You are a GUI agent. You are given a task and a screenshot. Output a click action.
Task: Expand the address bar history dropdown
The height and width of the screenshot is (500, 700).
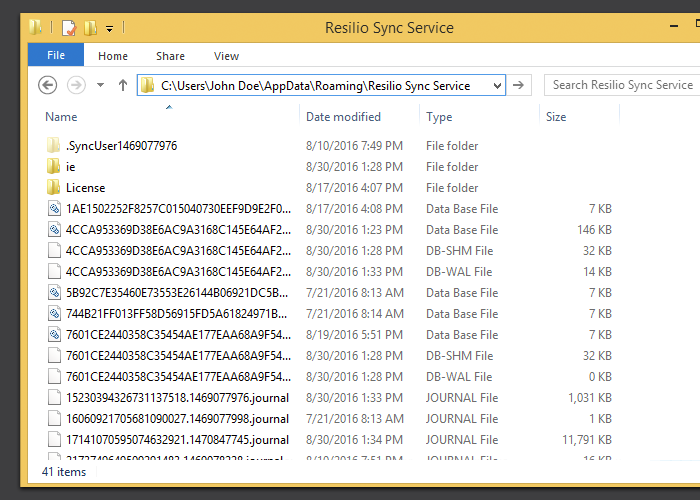point(497,85)
